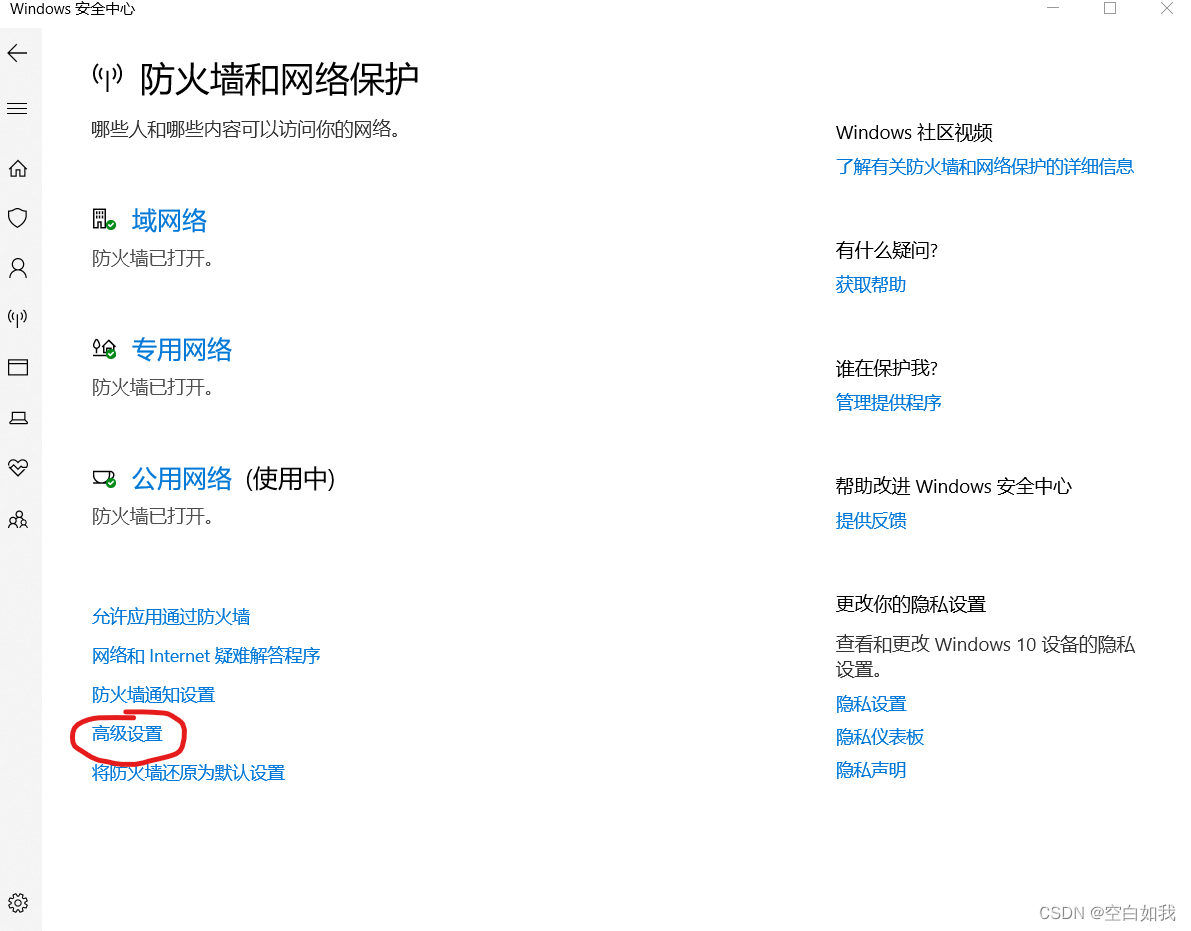Click the private network house icon
Image resolution: width=1191 pixels, height=931 pixels.
[104, 349]
